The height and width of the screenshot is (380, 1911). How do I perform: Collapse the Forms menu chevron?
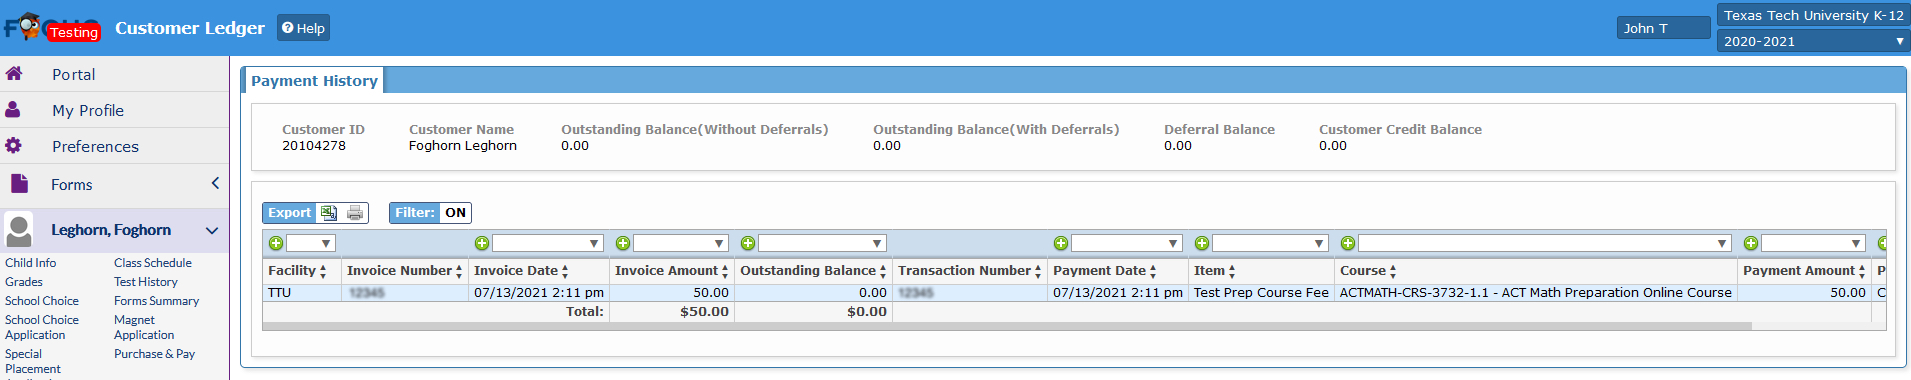pos(215,183)
